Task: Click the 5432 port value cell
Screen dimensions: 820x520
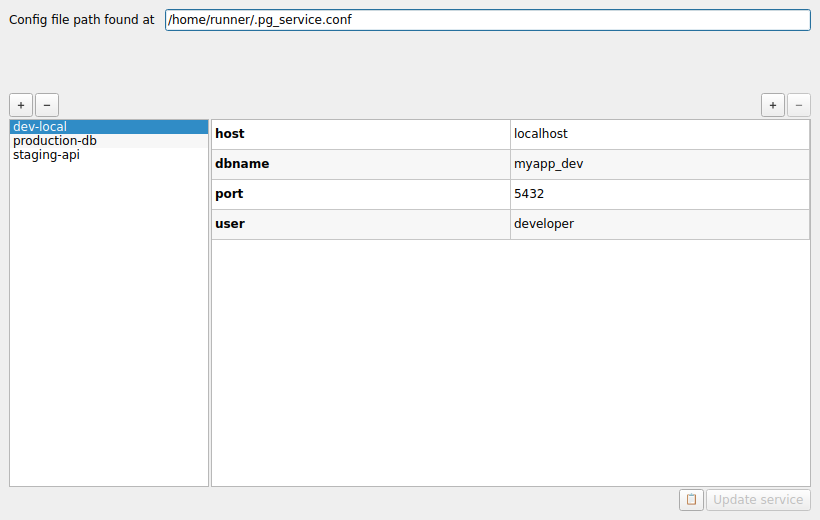Action: (x=659, y=194)
